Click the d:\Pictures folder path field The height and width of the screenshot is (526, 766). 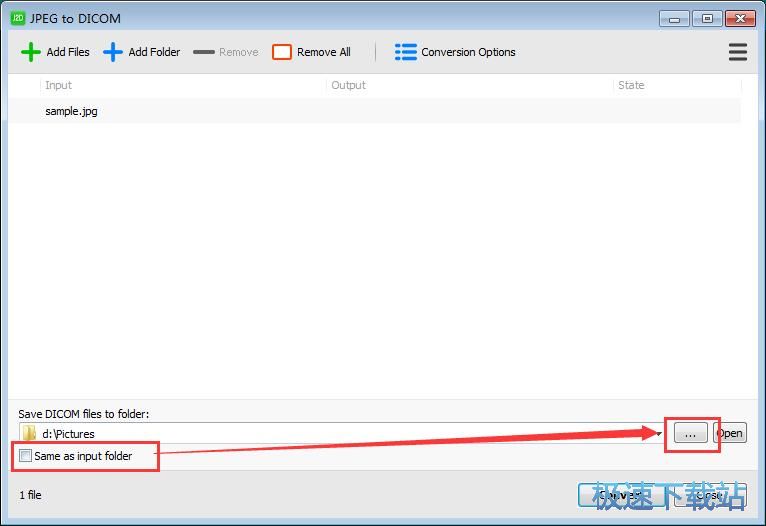pyautogui.click(x=341, y=433)
